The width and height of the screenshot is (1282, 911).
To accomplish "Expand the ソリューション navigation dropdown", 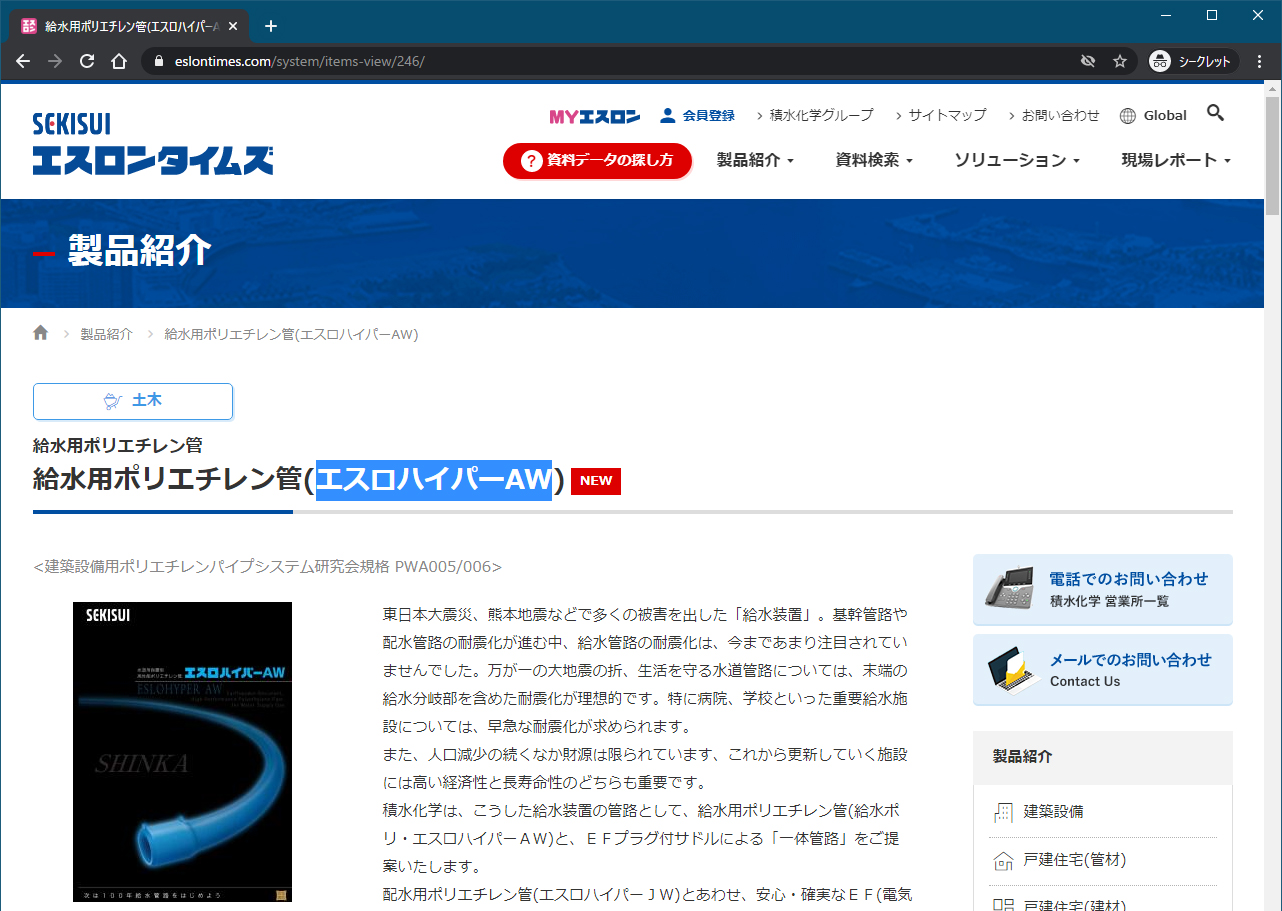I will point(1017,160).
